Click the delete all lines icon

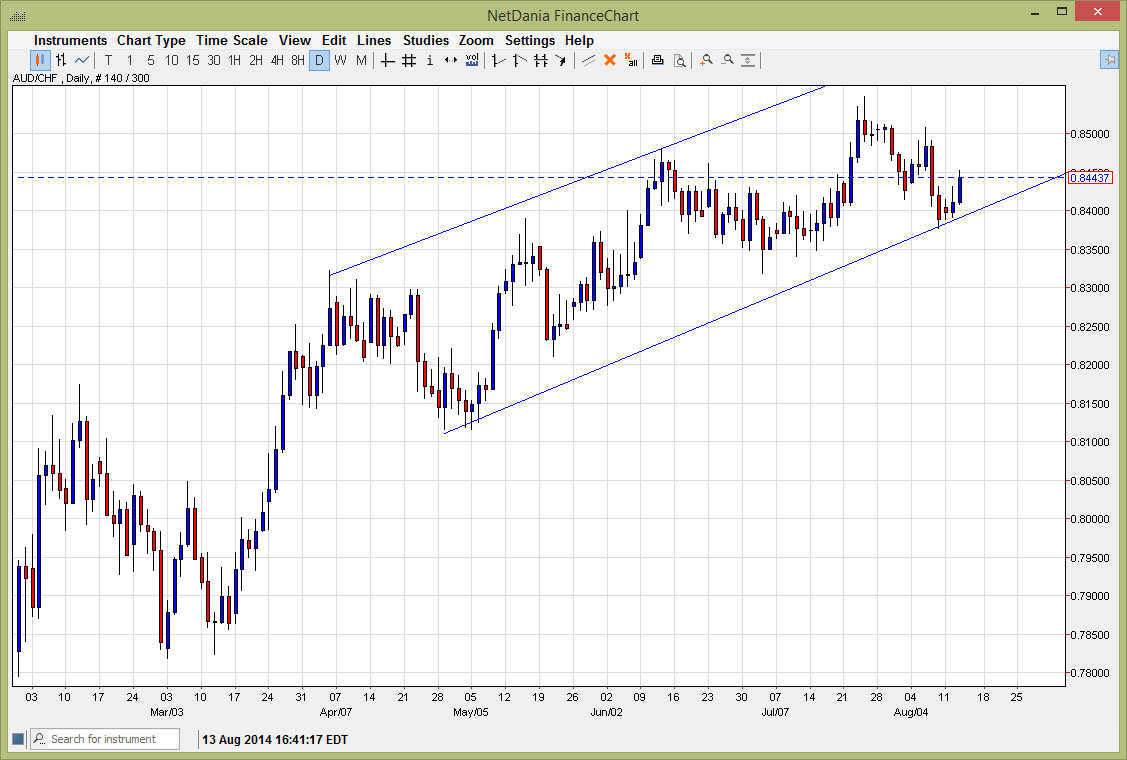pos(631,60)
